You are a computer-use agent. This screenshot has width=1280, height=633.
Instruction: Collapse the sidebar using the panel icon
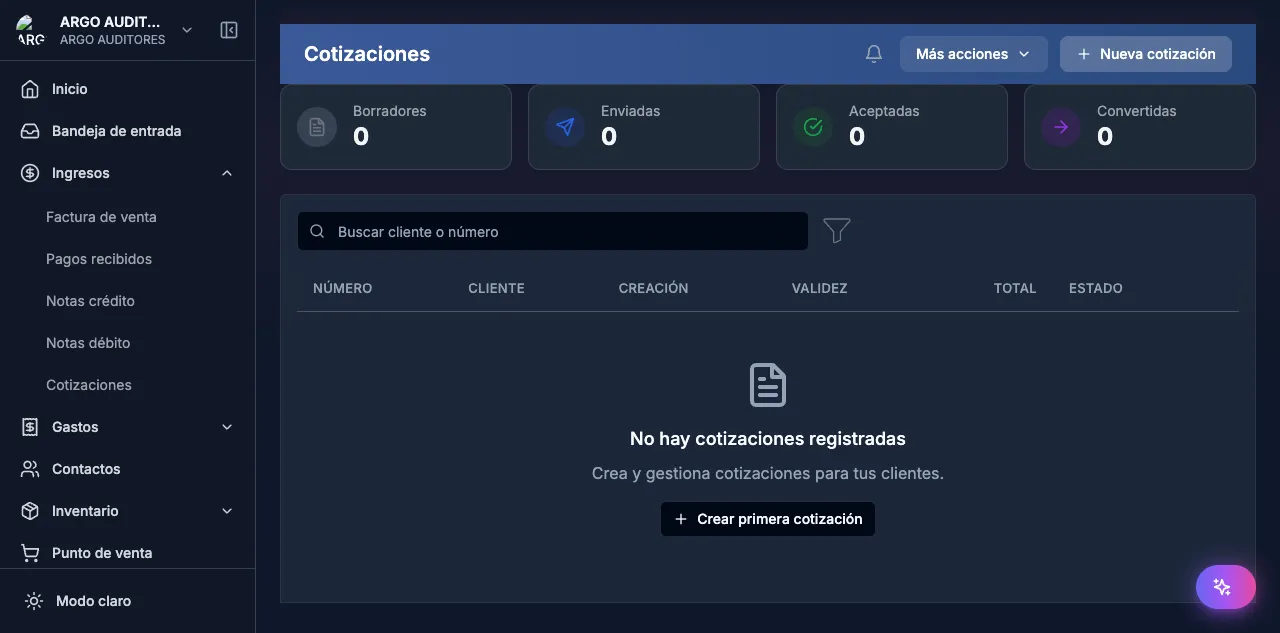229,30
